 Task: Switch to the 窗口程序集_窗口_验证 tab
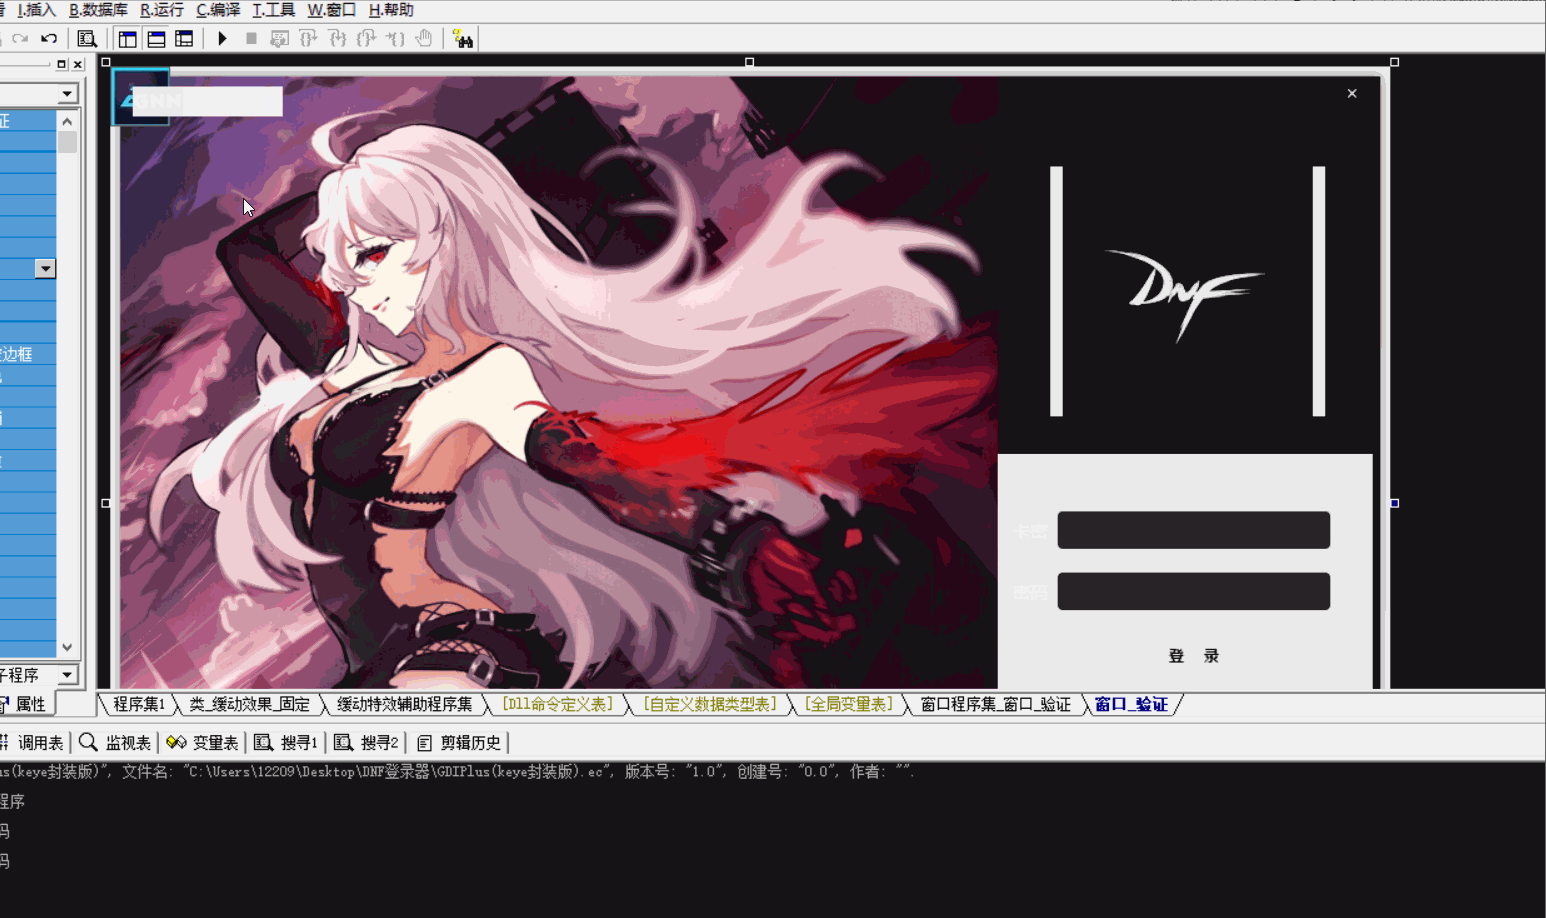995,704
